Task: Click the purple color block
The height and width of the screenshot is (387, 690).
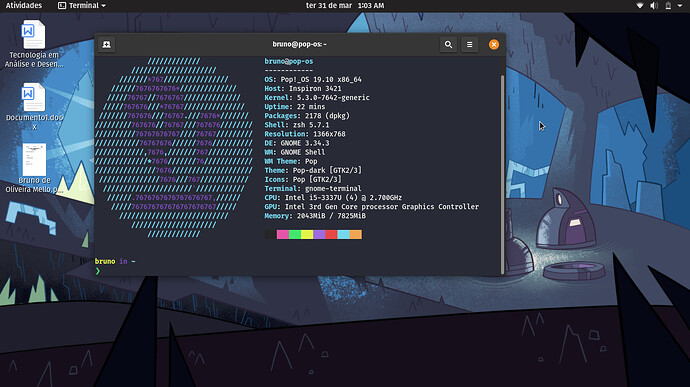Action: 319,234
